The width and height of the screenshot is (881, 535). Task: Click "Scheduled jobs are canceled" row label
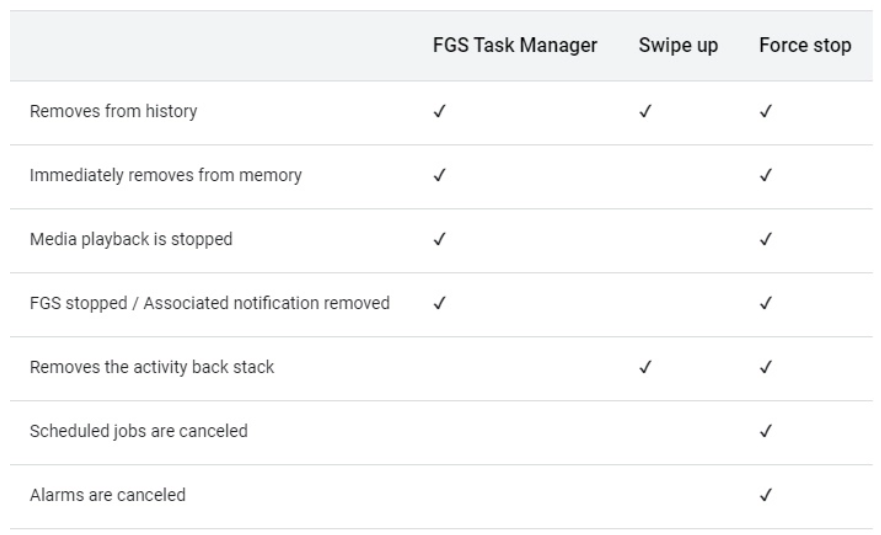138,431
